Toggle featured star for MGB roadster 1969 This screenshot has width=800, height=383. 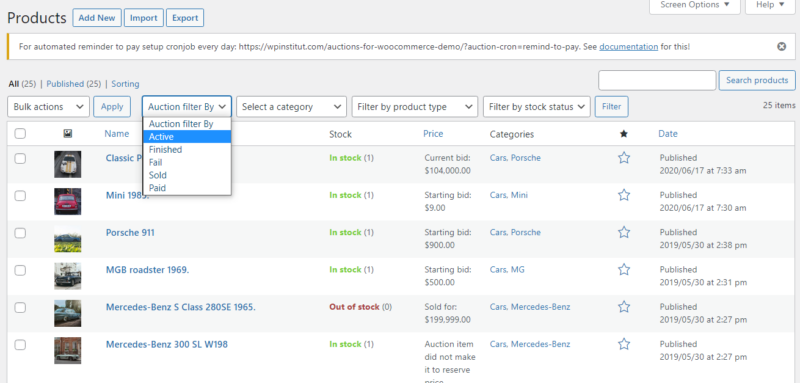[623, 270]
